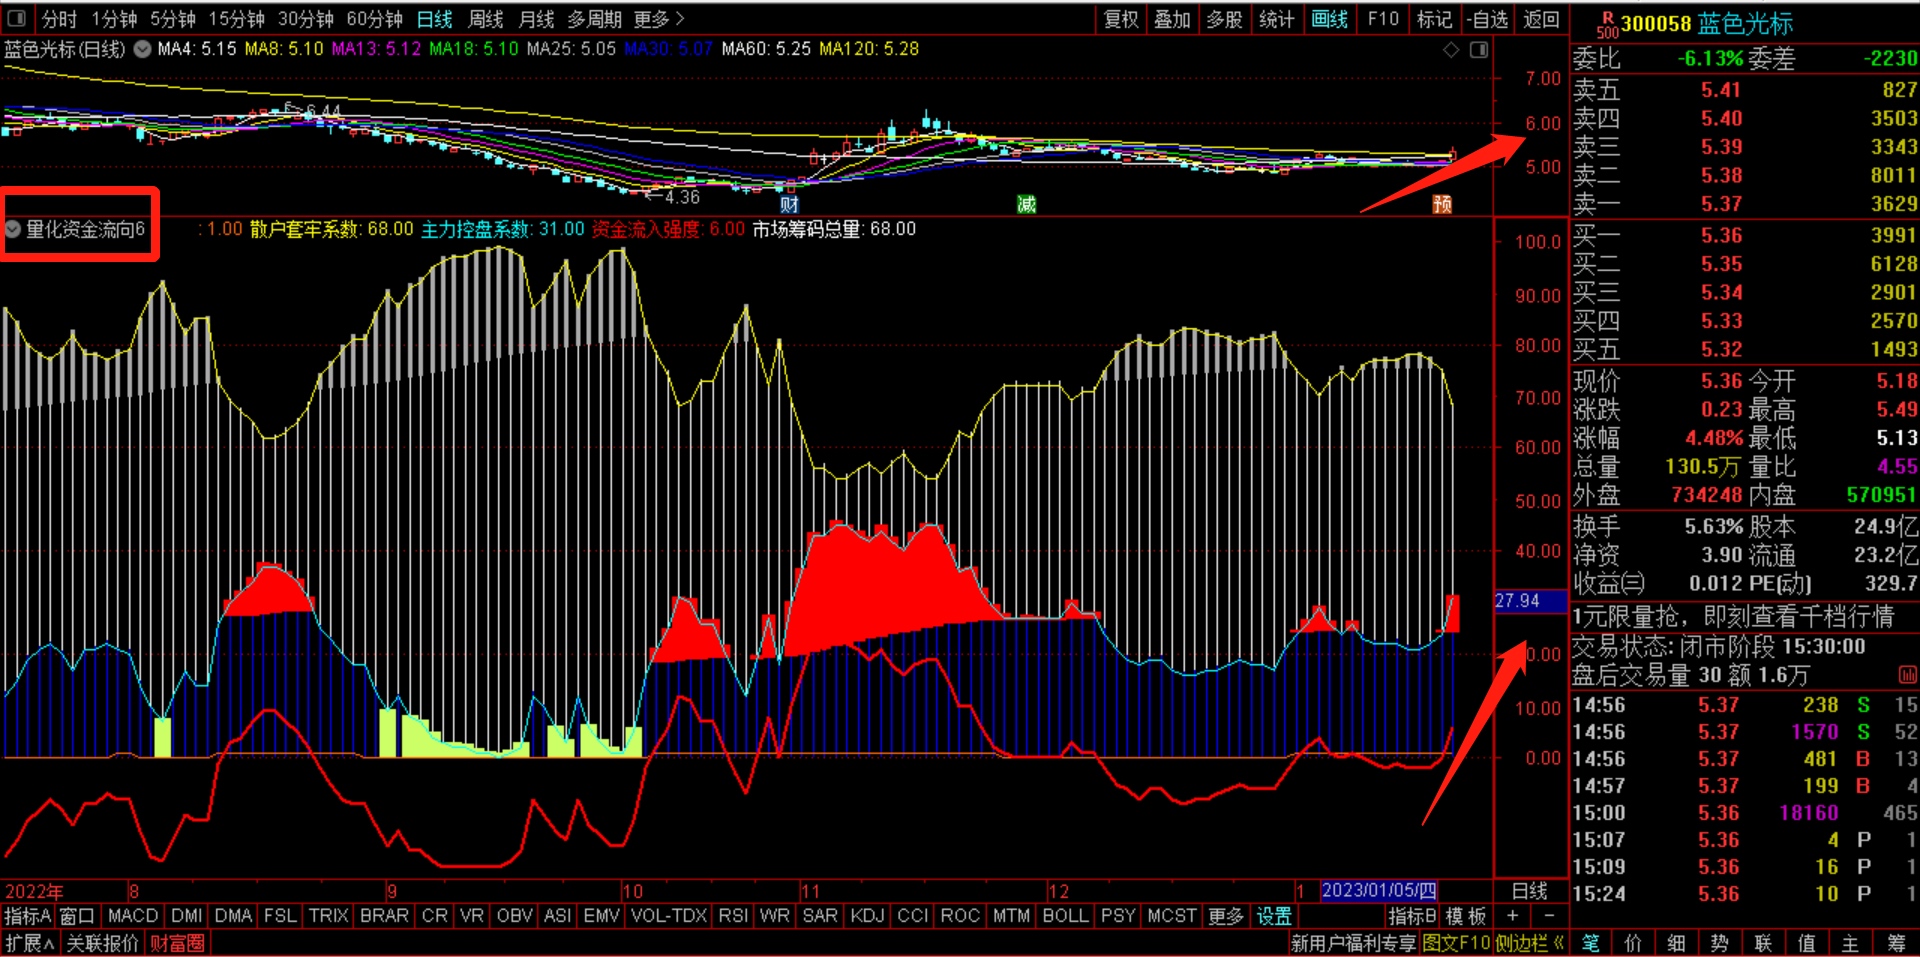Click the 日线 period label under the price axis
The width and height of the screenshot is (1920, 957).
coord(1530,890)
